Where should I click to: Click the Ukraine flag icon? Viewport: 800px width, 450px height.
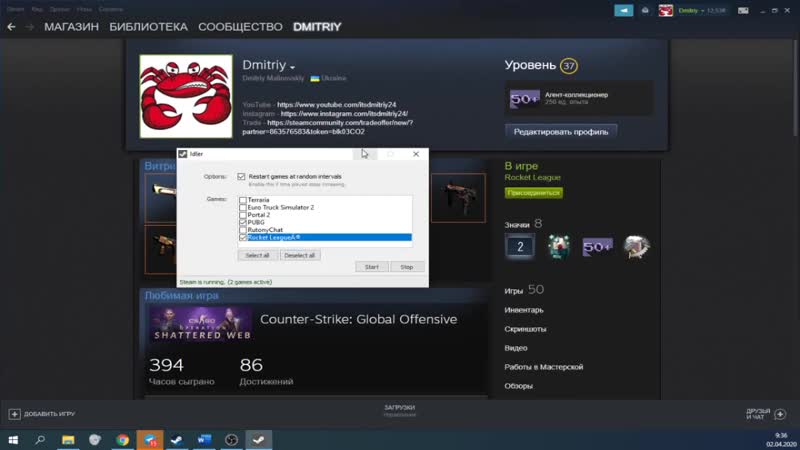click(315, 78)
